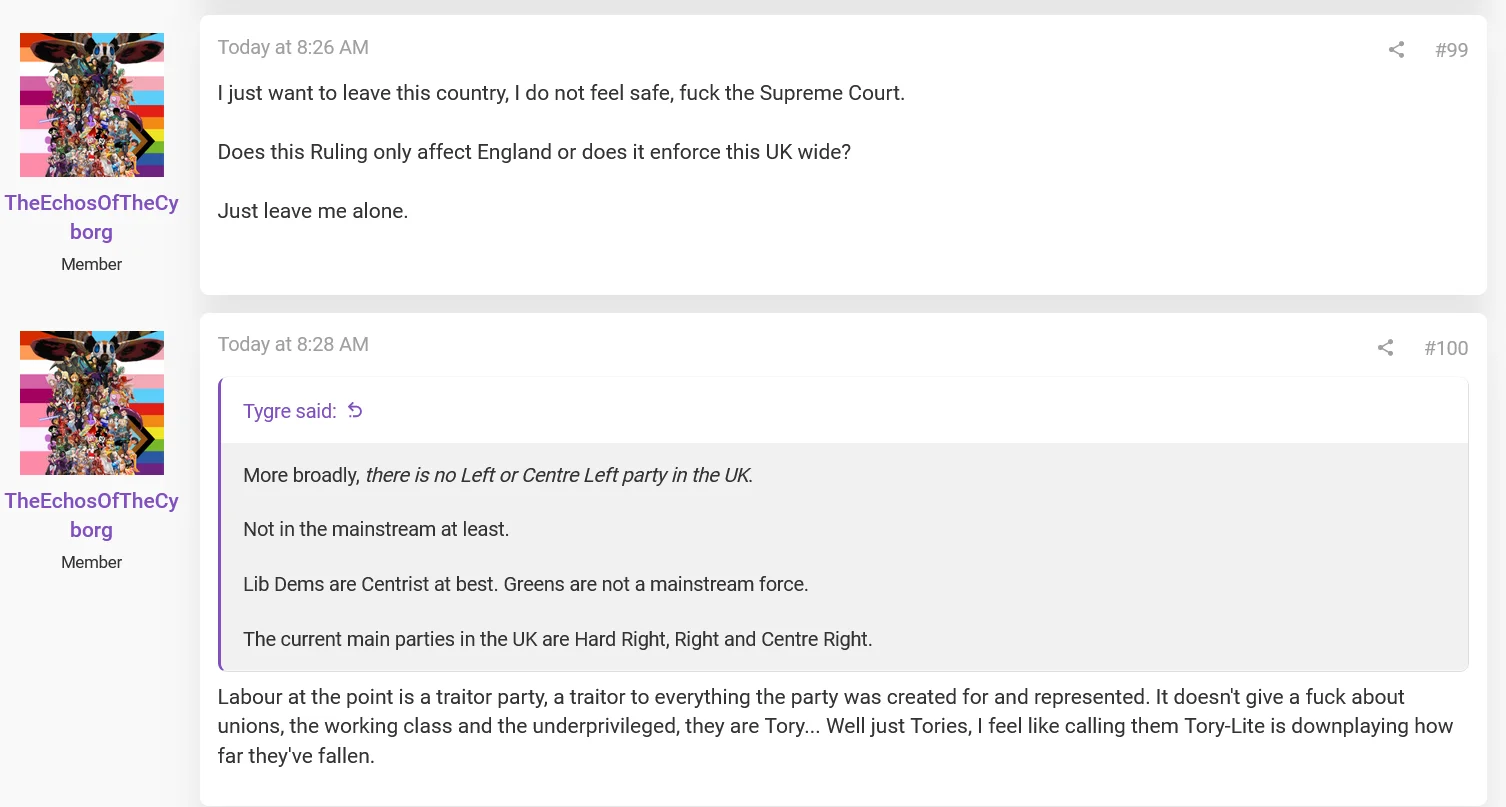Open TheEchosOfTheCyborg profile from first post

coord(92,217)
